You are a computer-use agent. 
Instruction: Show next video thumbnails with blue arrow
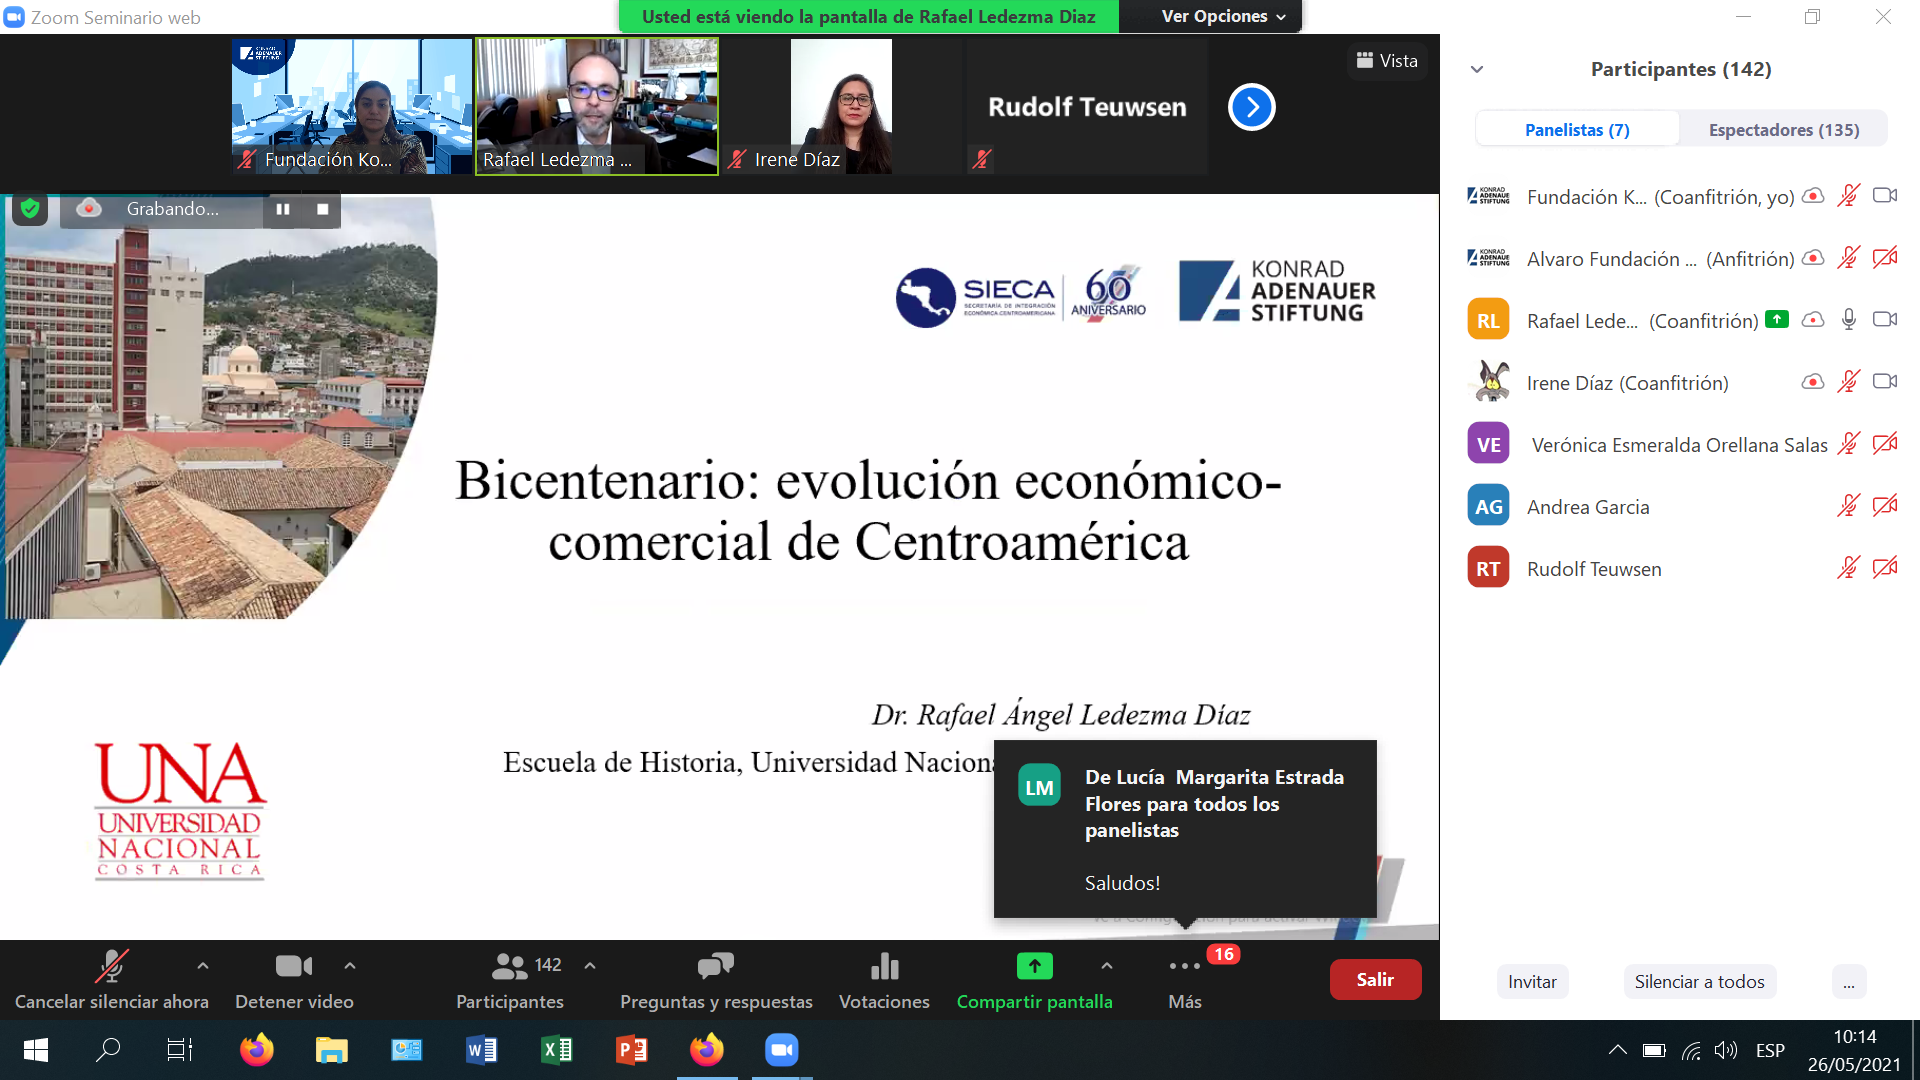point(1251,107)
